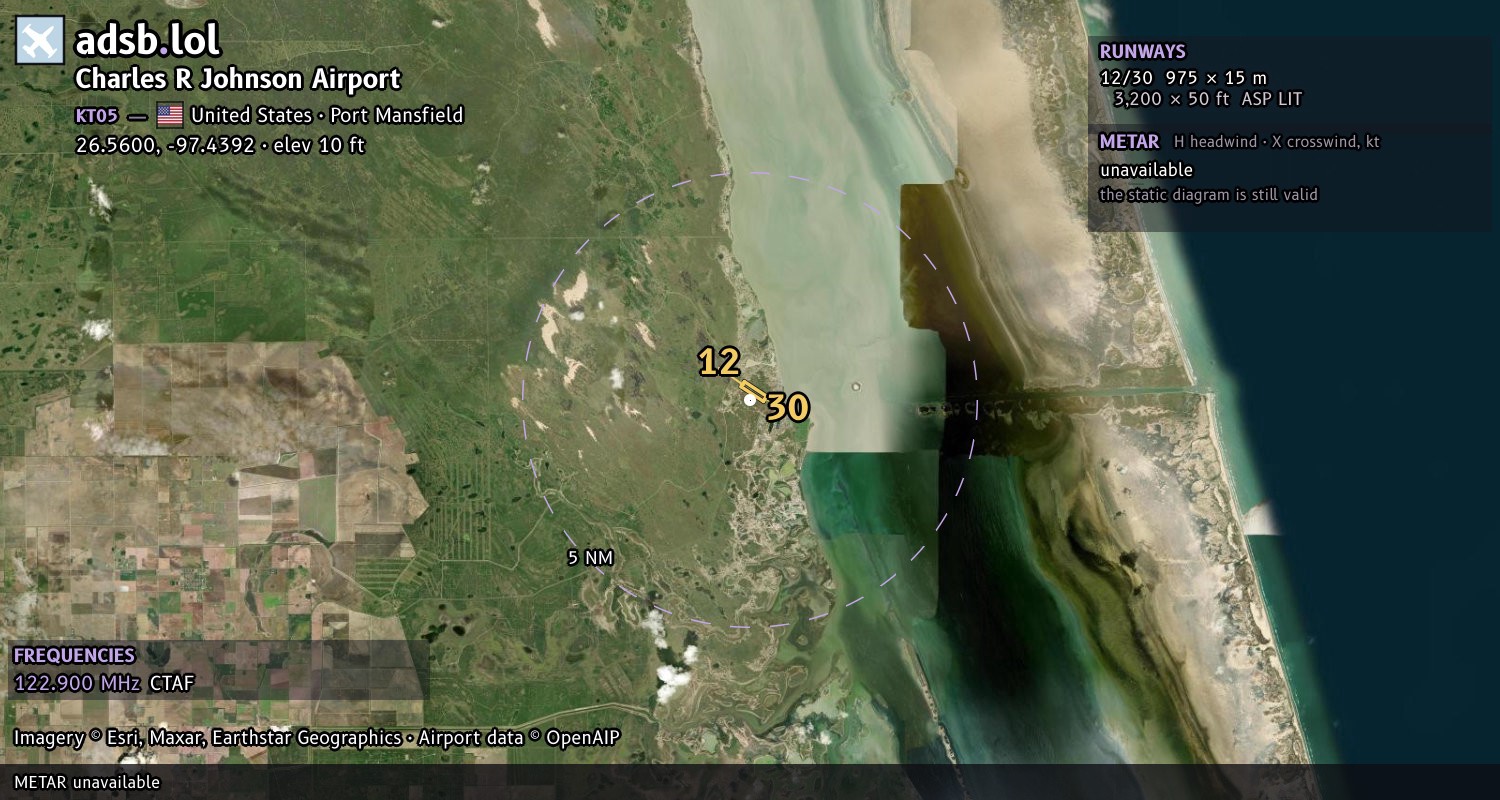The image size is (1500, 800).
Task: Click the METAR 'unavailable' status text
Action: coord(1146,170)
